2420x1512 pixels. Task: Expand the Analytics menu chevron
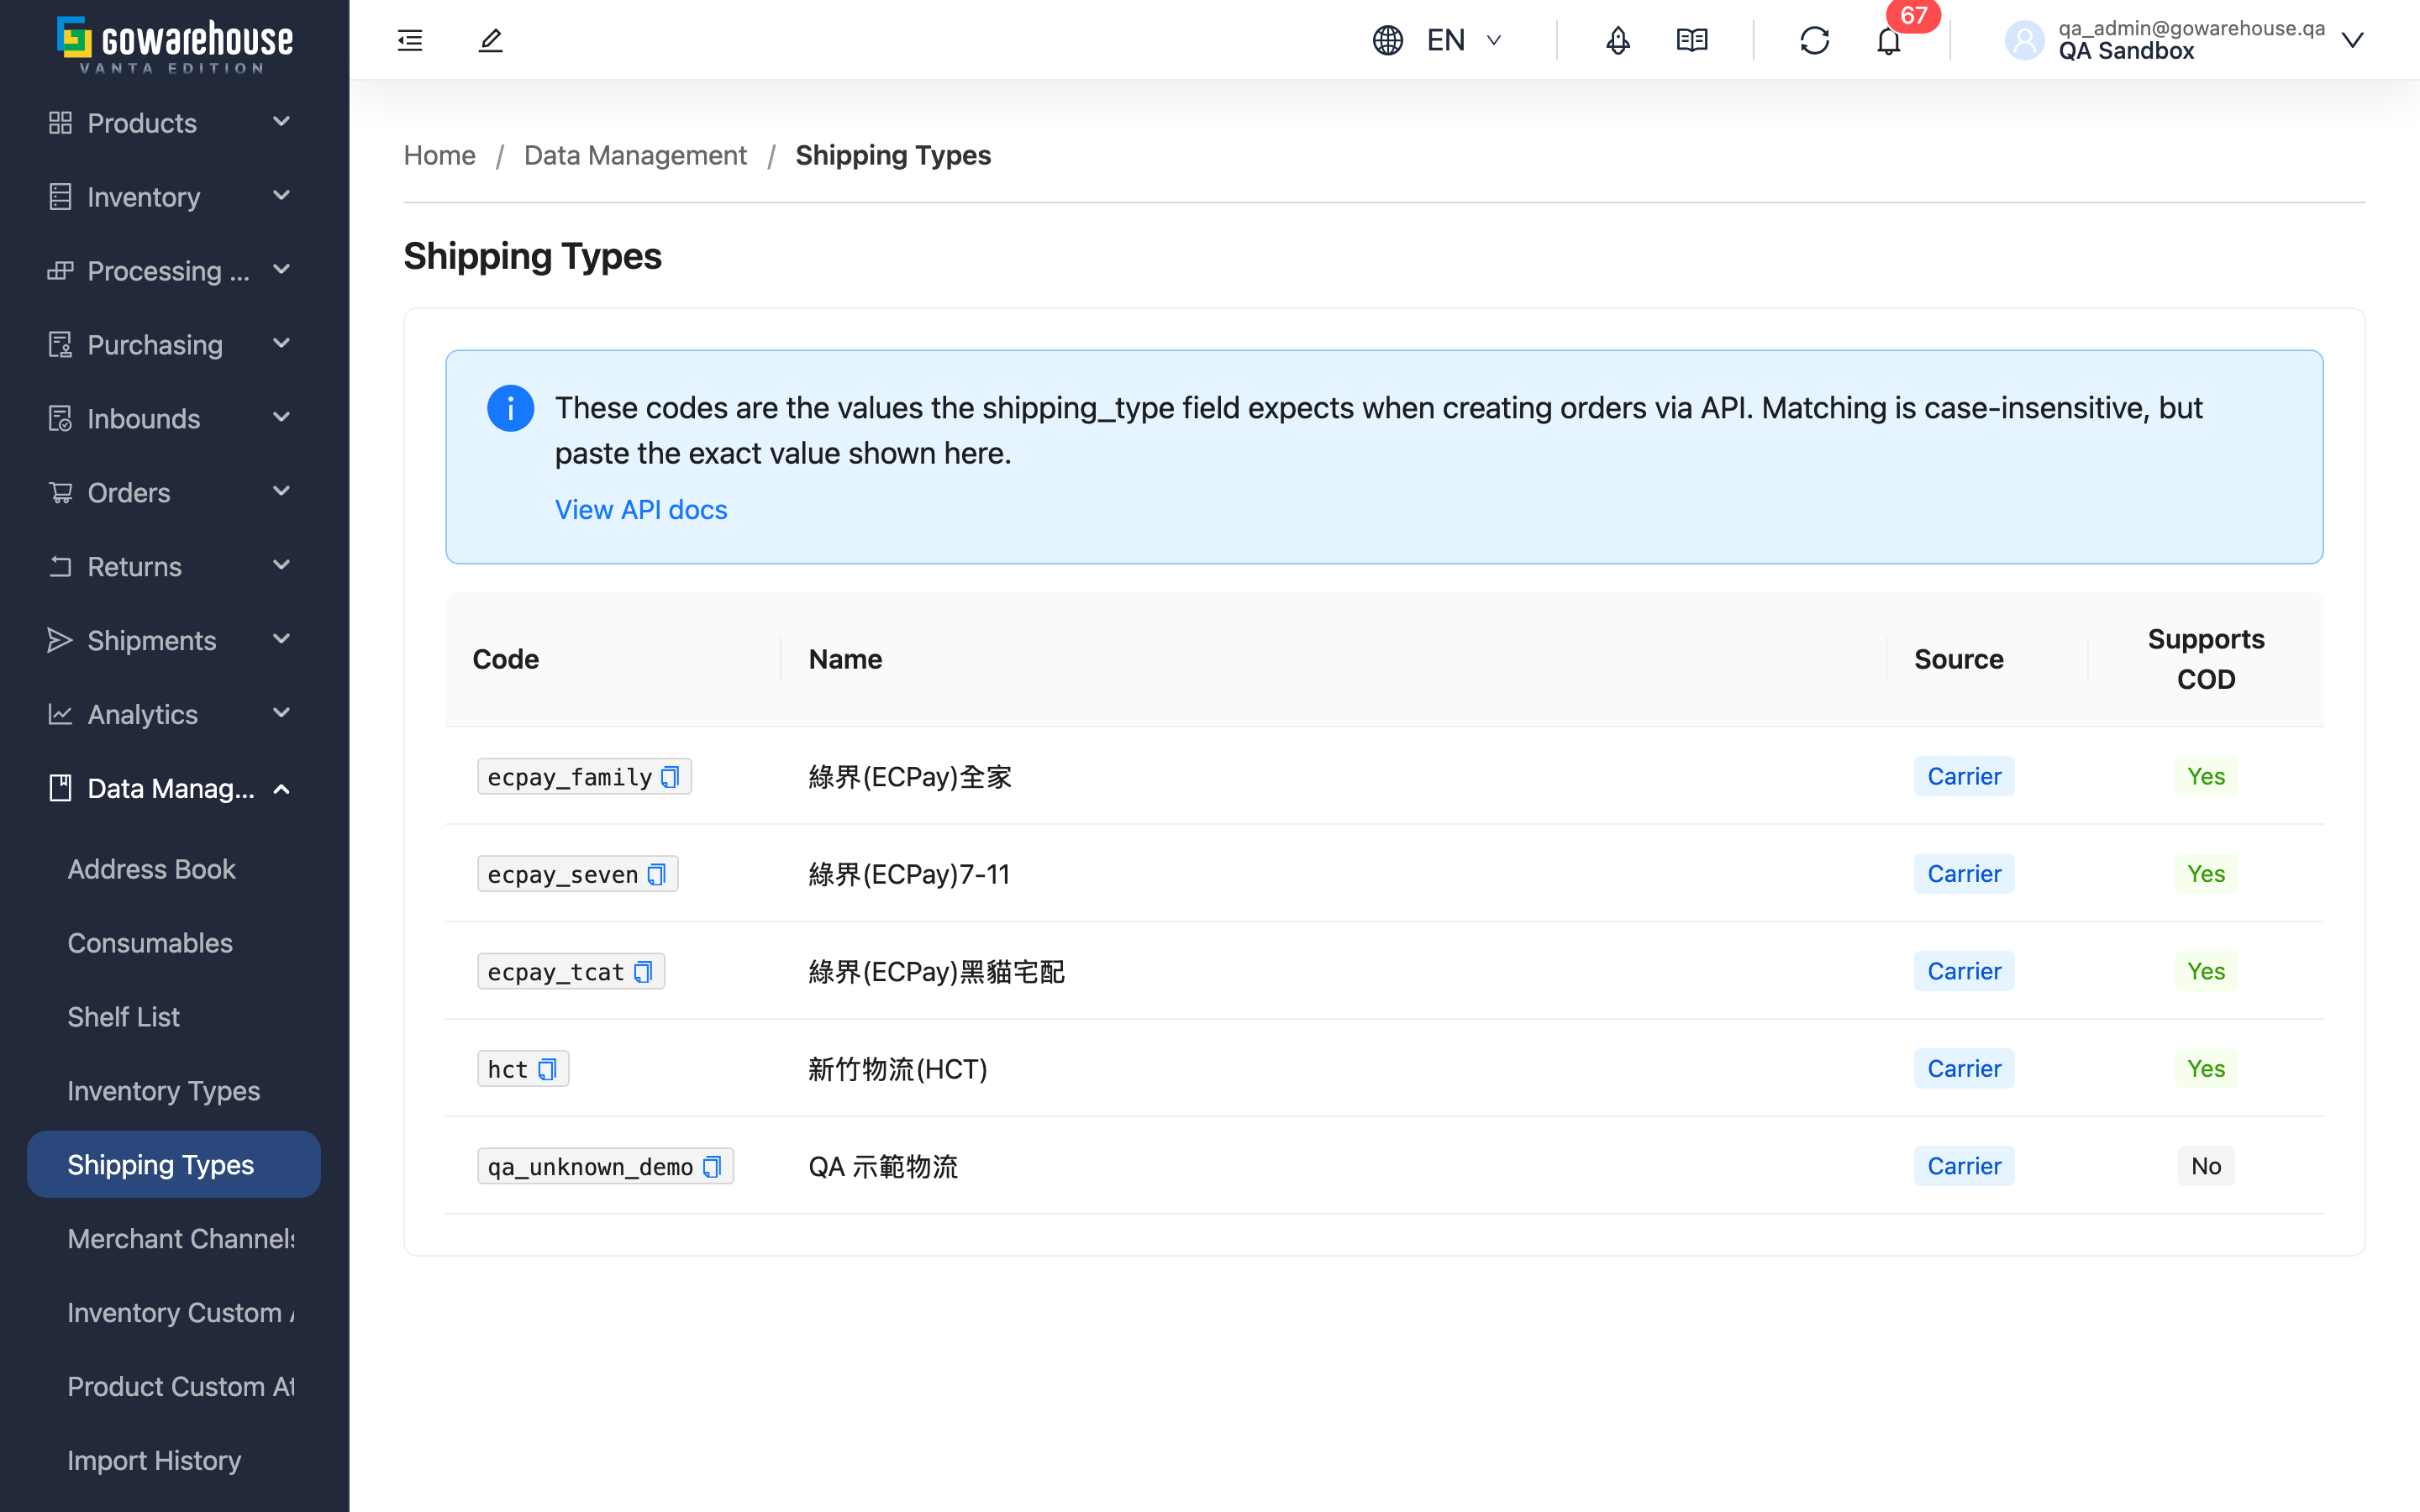[282, 713]
